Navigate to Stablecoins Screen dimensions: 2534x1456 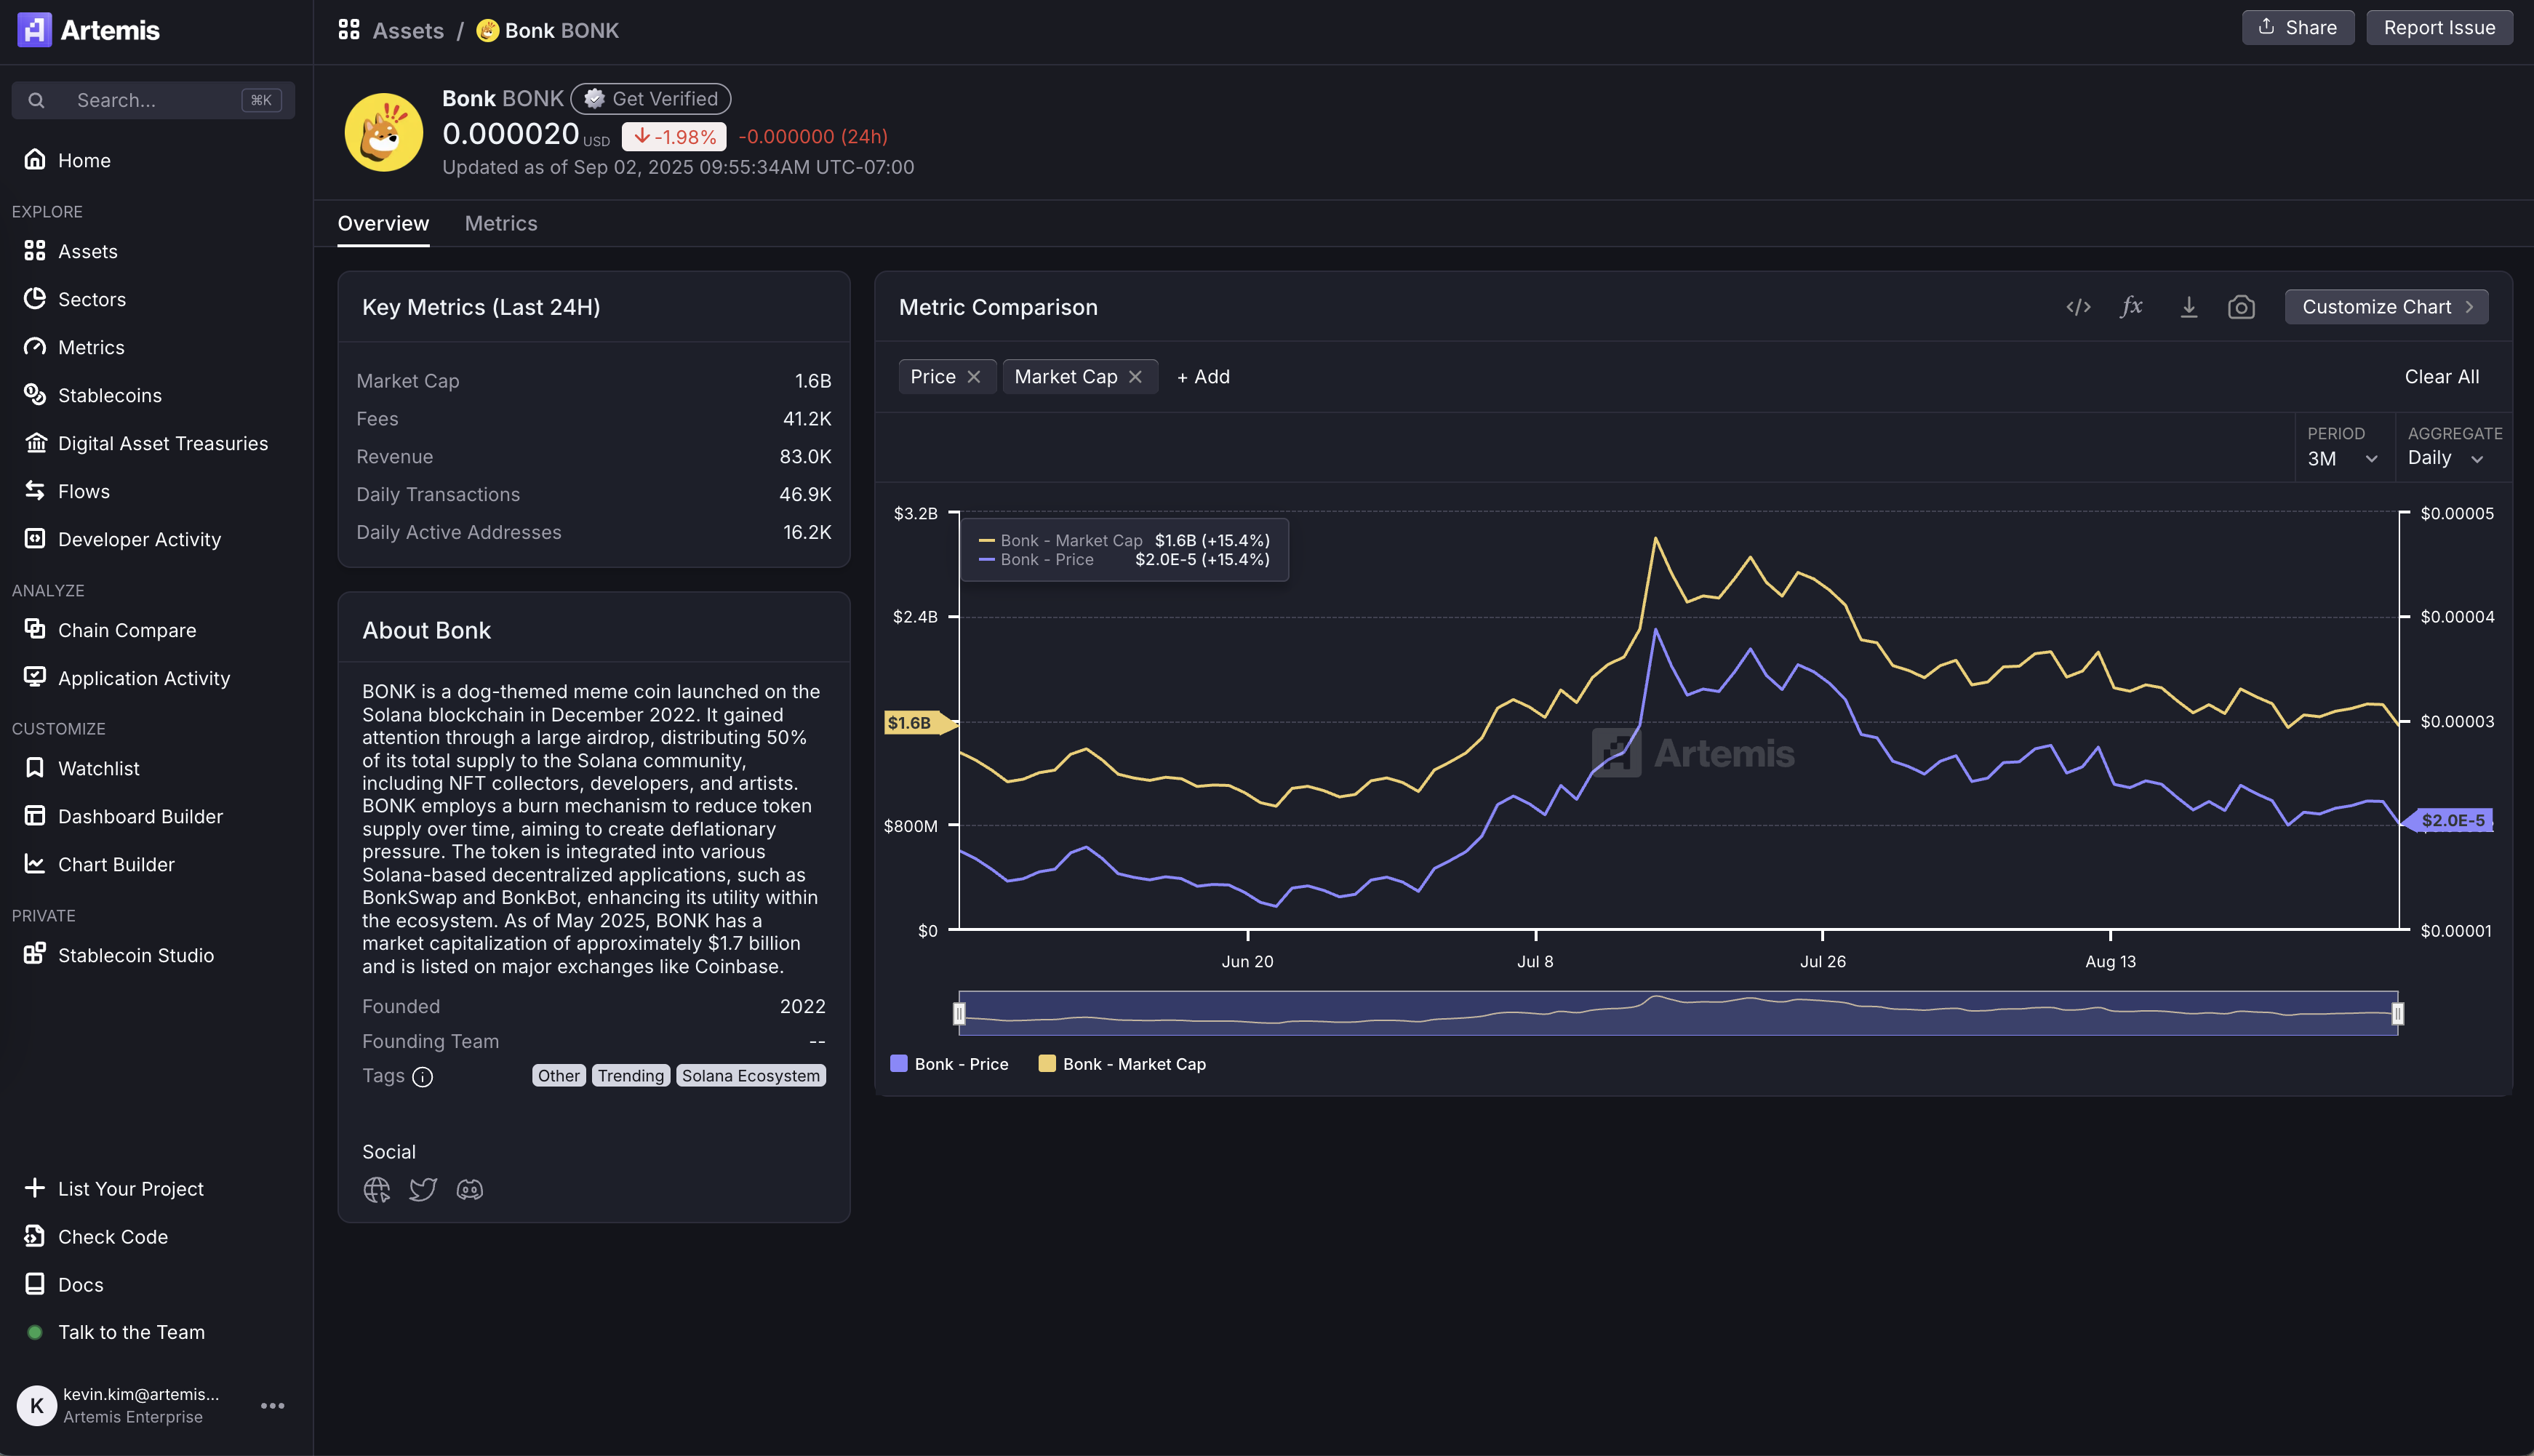coord(92,395)
